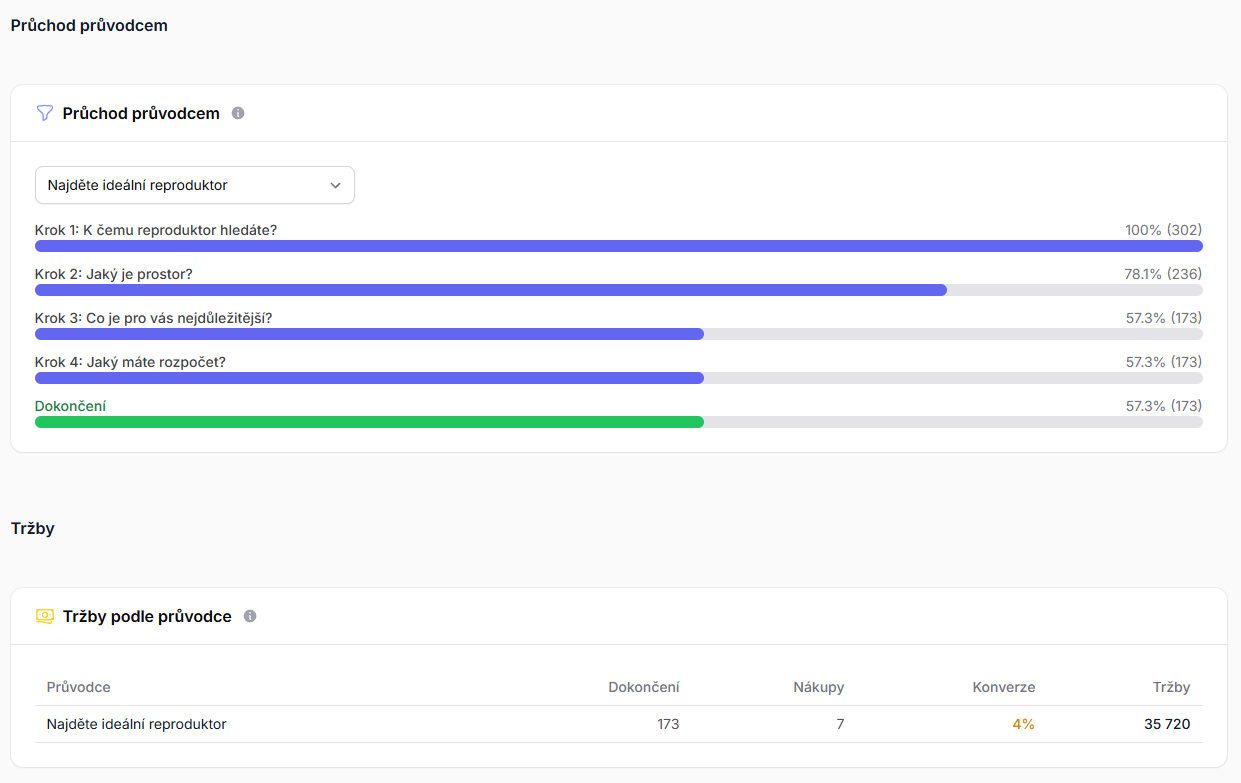Click the 173 completions table cell

[x=668, y=724]
